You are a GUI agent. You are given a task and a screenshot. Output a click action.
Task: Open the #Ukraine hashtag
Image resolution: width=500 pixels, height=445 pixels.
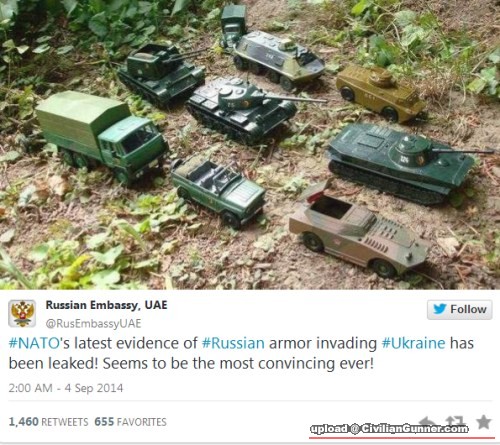tap(413, 343)
